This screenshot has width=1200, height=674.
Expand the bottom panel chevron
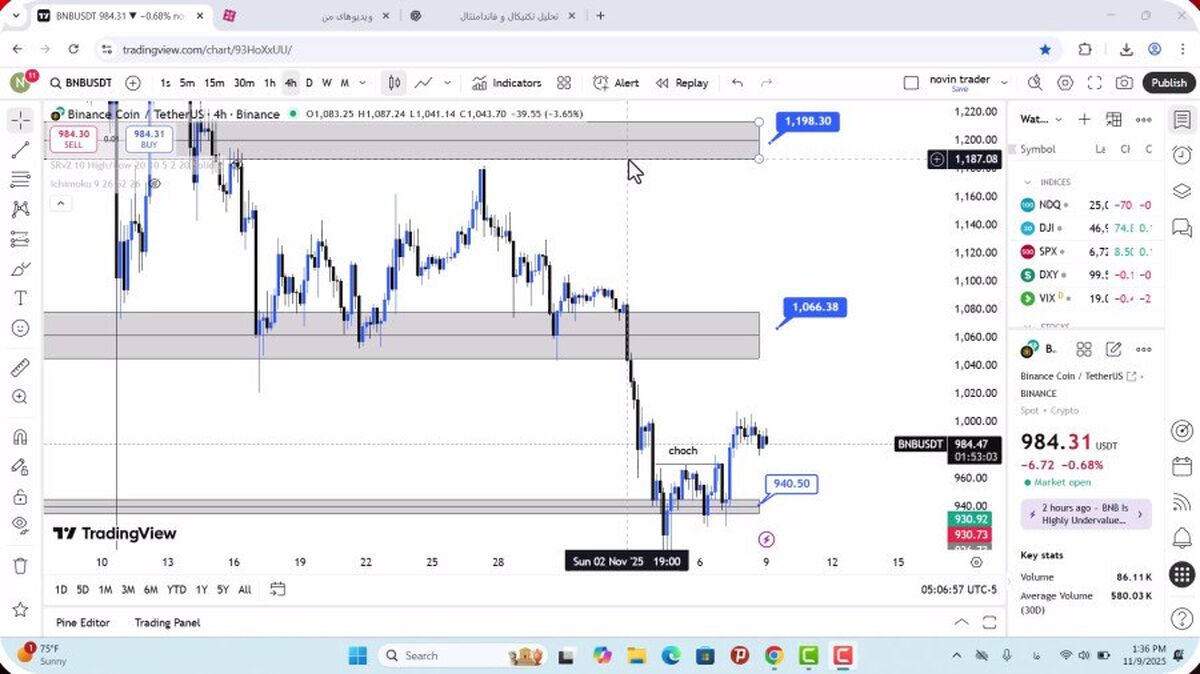pos(961,622)
